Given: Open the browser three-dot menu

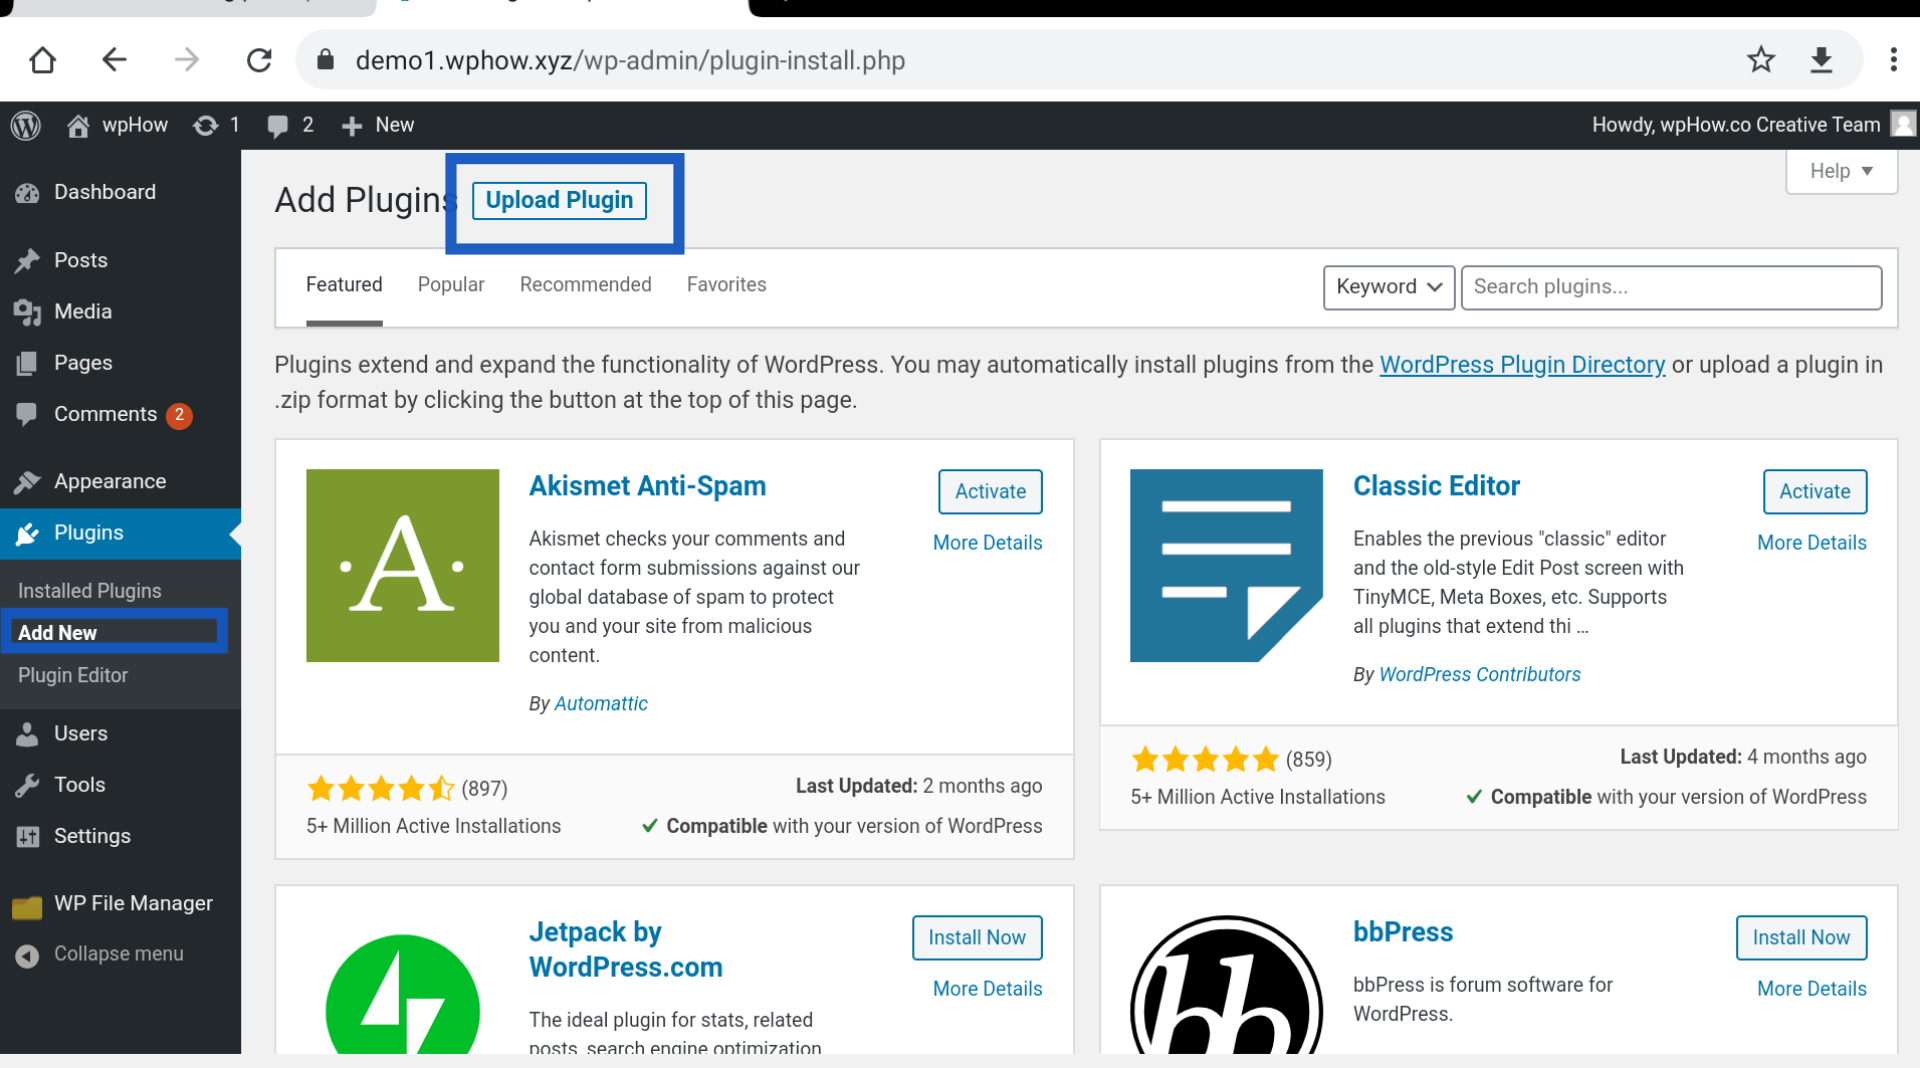Looking at the screenshot, I should pyautogui.click(x=1893, y=60).
